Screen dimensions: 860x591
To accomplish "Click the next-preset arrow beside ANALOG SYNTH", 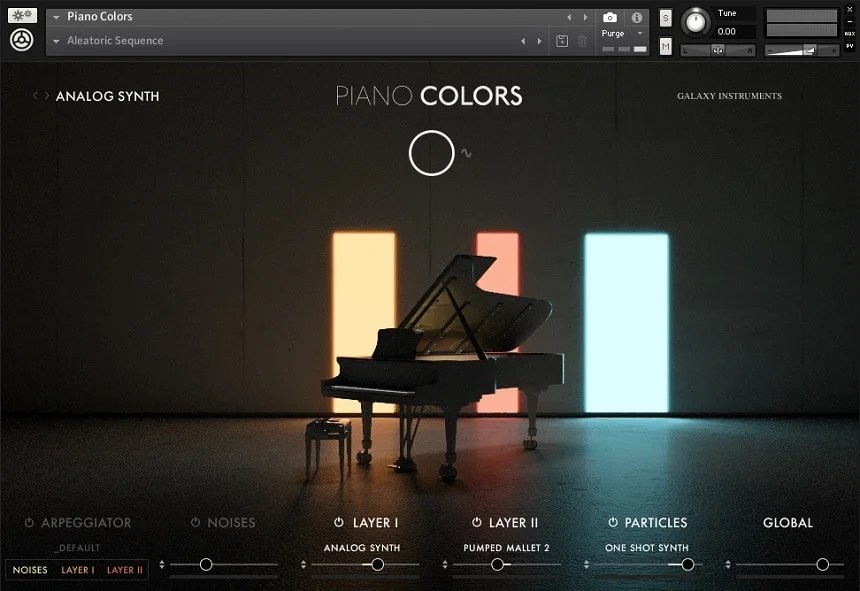I will pyautogui.click(x=47, y=95).
